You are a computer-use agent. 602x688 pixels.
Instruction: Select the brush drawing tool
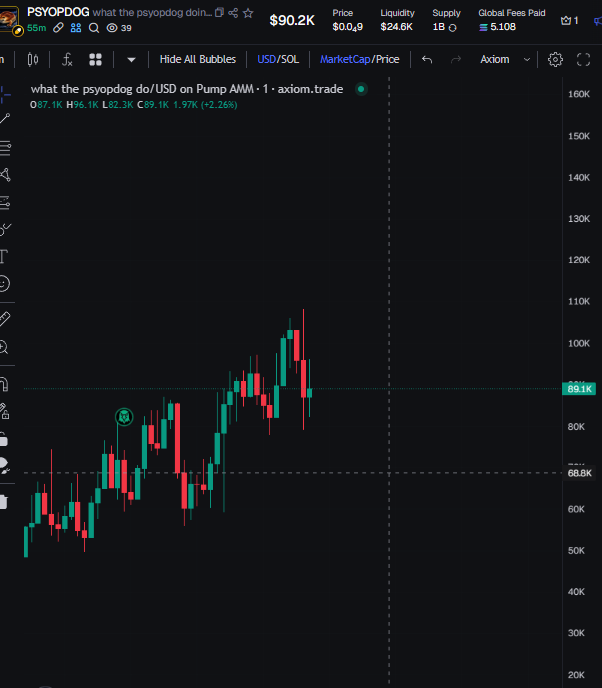[x=5, y=229]
